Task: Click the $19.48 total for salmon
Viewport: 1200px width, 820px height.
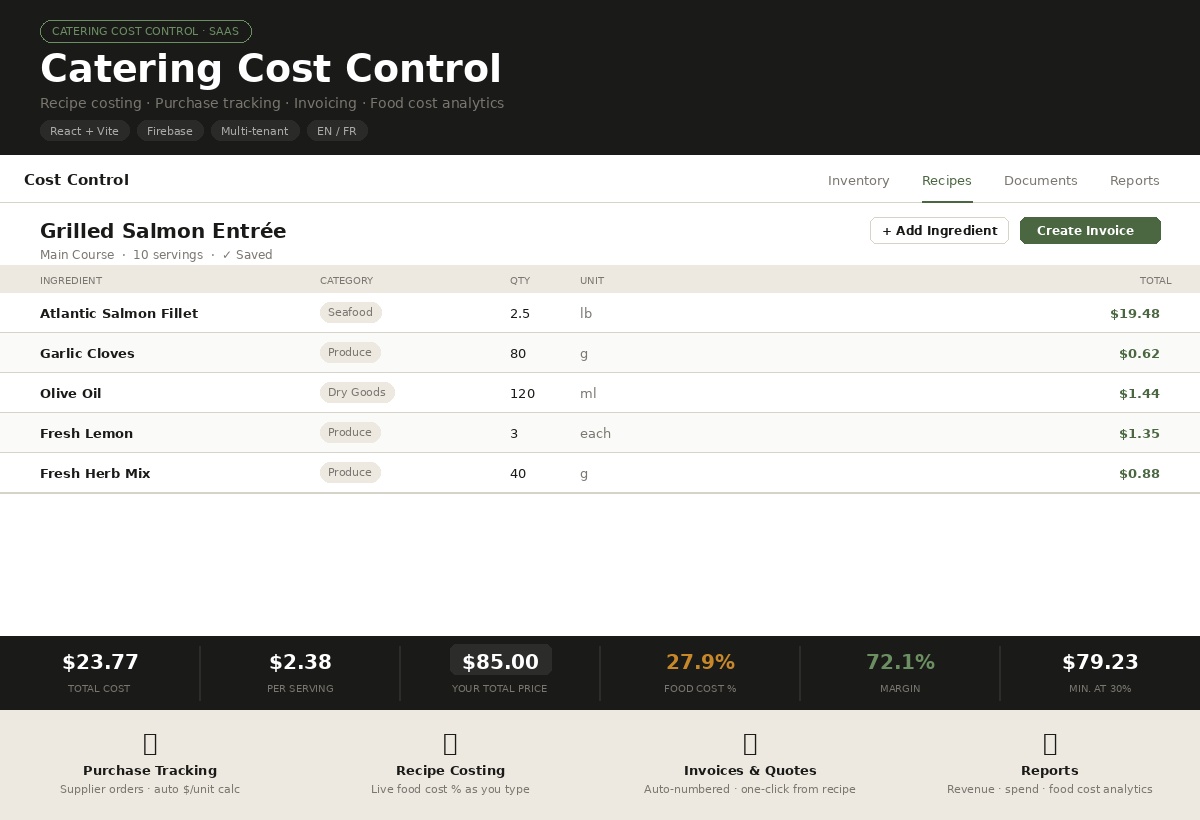Action: (1135, 313)
